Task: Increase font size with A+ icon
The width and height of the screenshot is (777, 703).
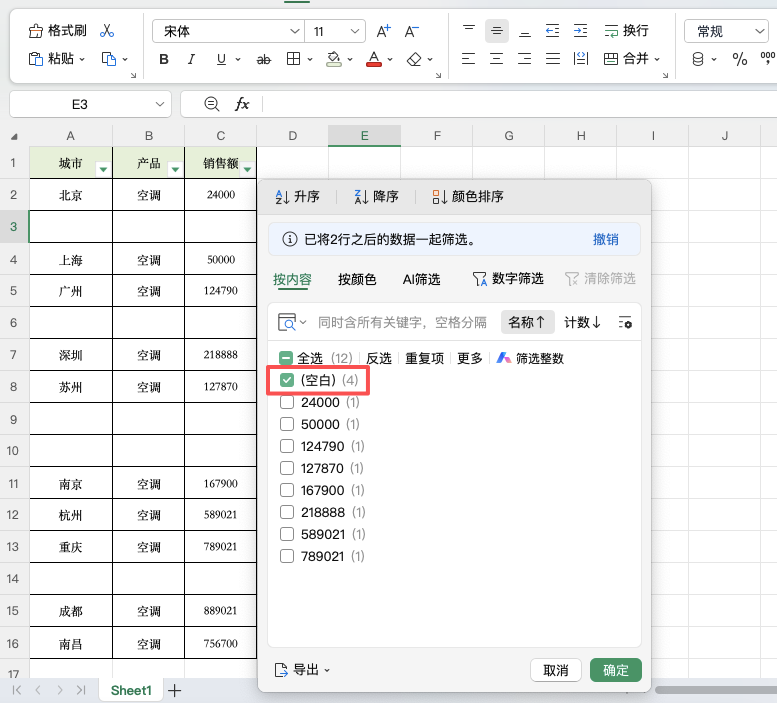Action: [x=384, y=31]
